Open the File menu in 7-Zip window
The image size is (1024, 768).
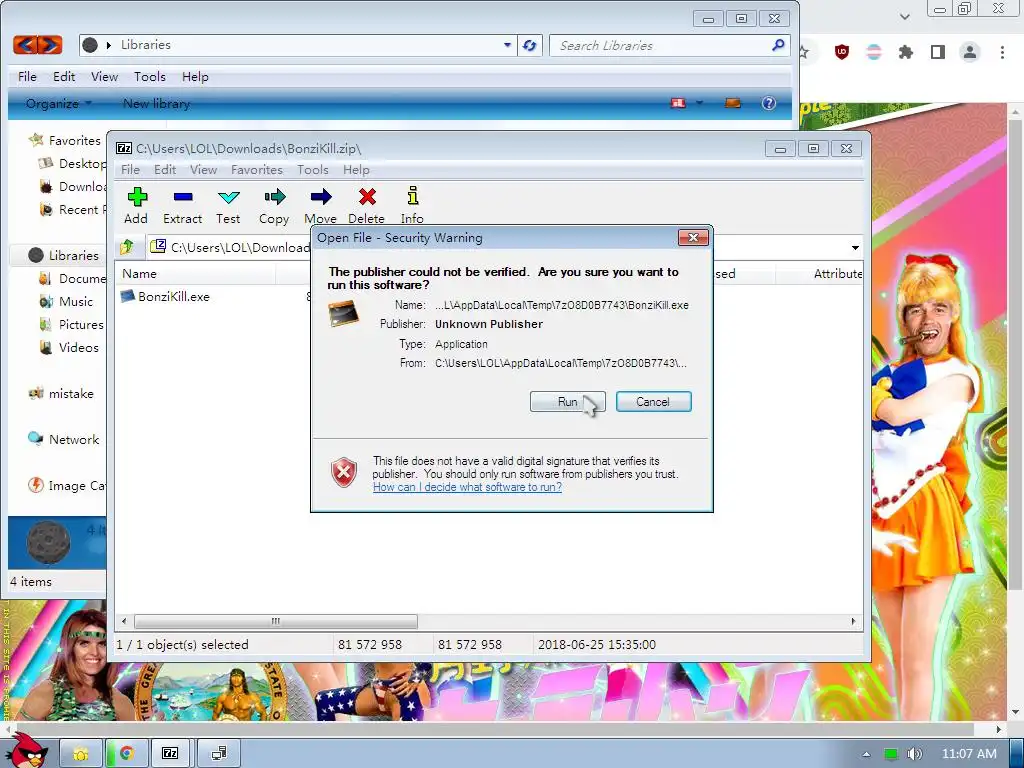pos(130,169)
